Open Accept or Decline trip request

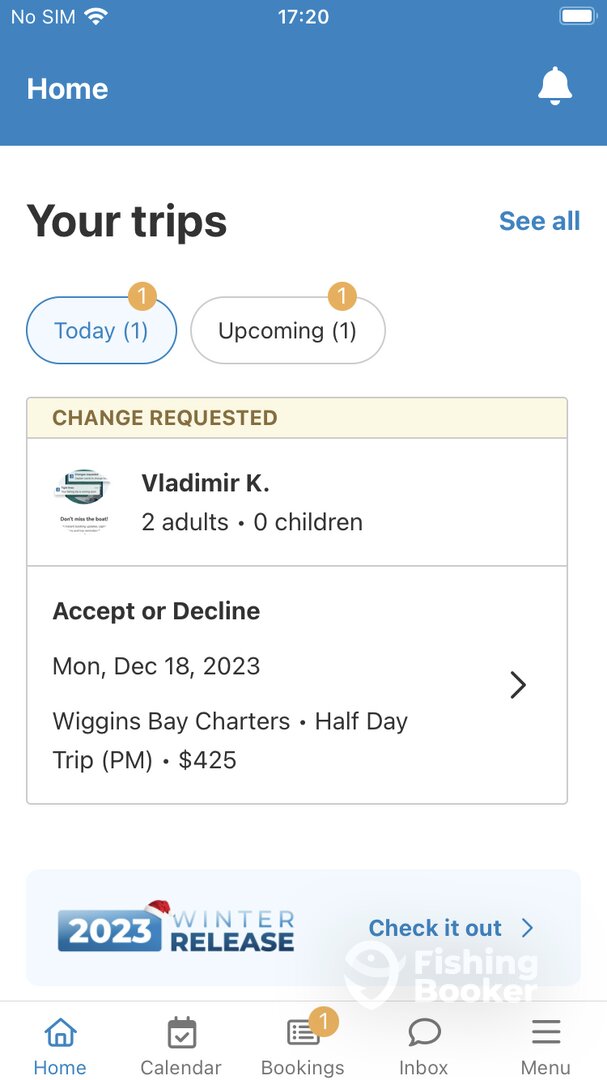[x=156, y=611]
